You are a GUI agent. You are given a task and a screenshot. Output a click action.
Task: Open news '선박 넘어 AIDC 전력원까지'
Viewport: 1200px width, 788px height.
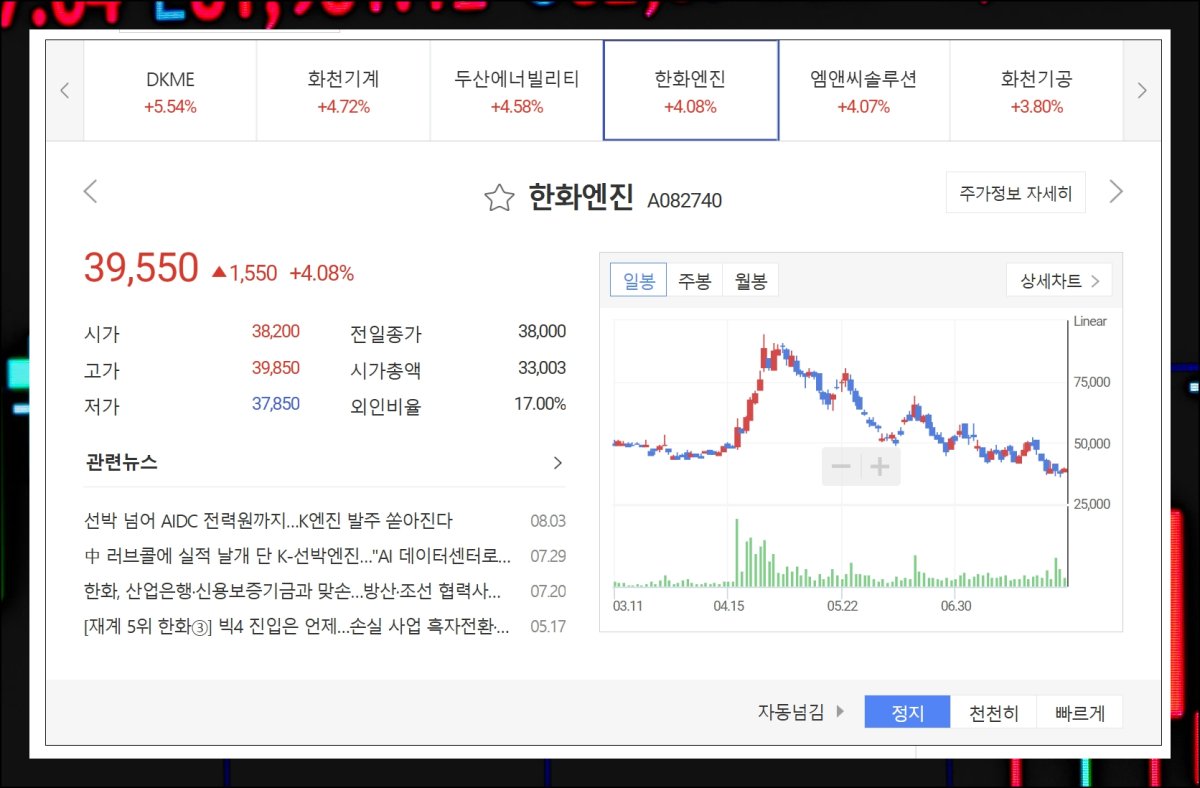pyautogui.click(x=269, y=521)
